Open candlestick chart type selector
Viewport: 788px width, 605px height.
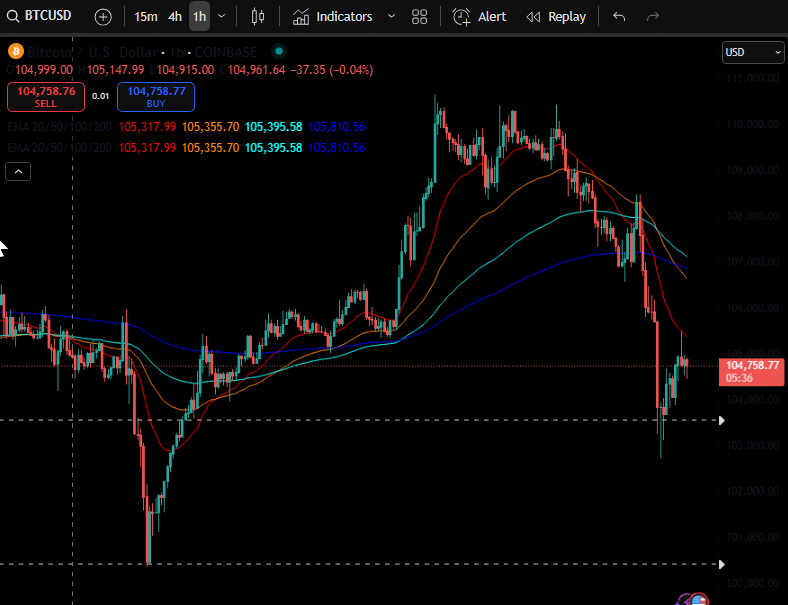click(x=258, y=17)
